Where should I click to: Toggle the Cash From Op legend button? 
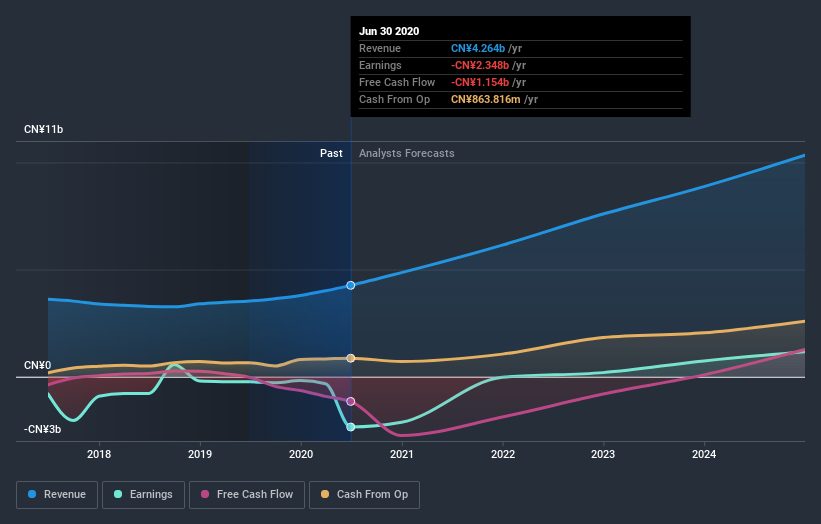364,495
